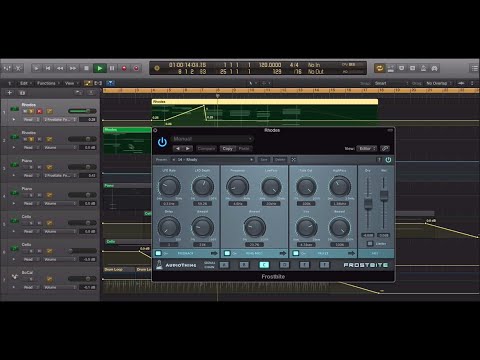Toggle the Freeze section On checkbox

[296, 253]
